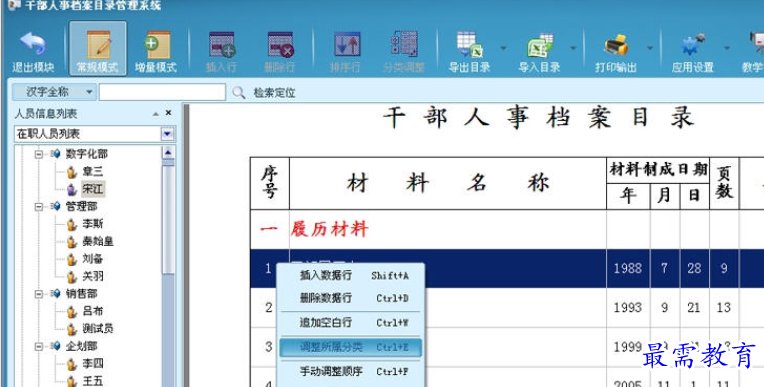Screen dimensions: 764x387
Task: Select person 章三 in tree
Action: 93,172
